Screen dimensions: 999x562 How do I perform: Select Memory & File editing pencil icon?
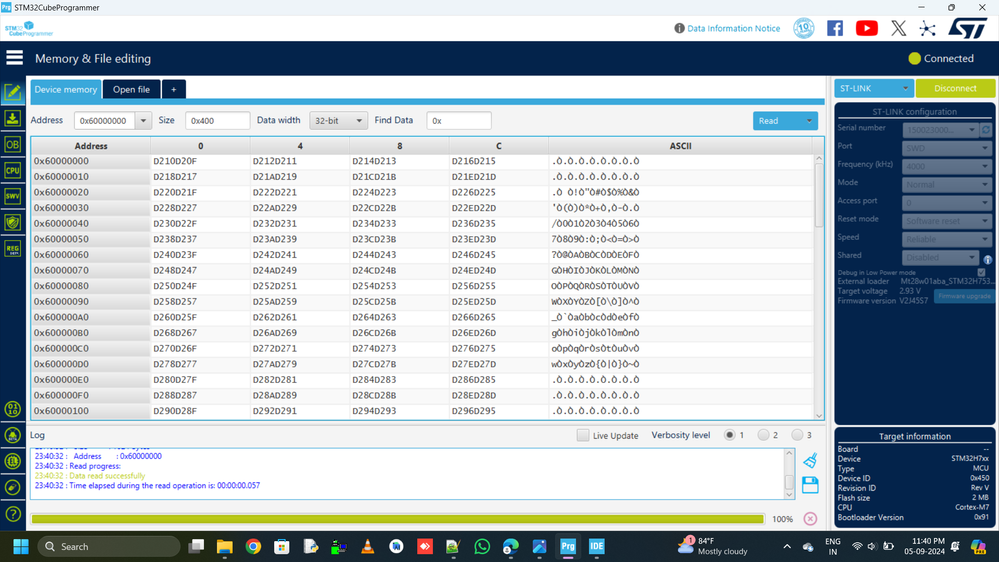13,92
